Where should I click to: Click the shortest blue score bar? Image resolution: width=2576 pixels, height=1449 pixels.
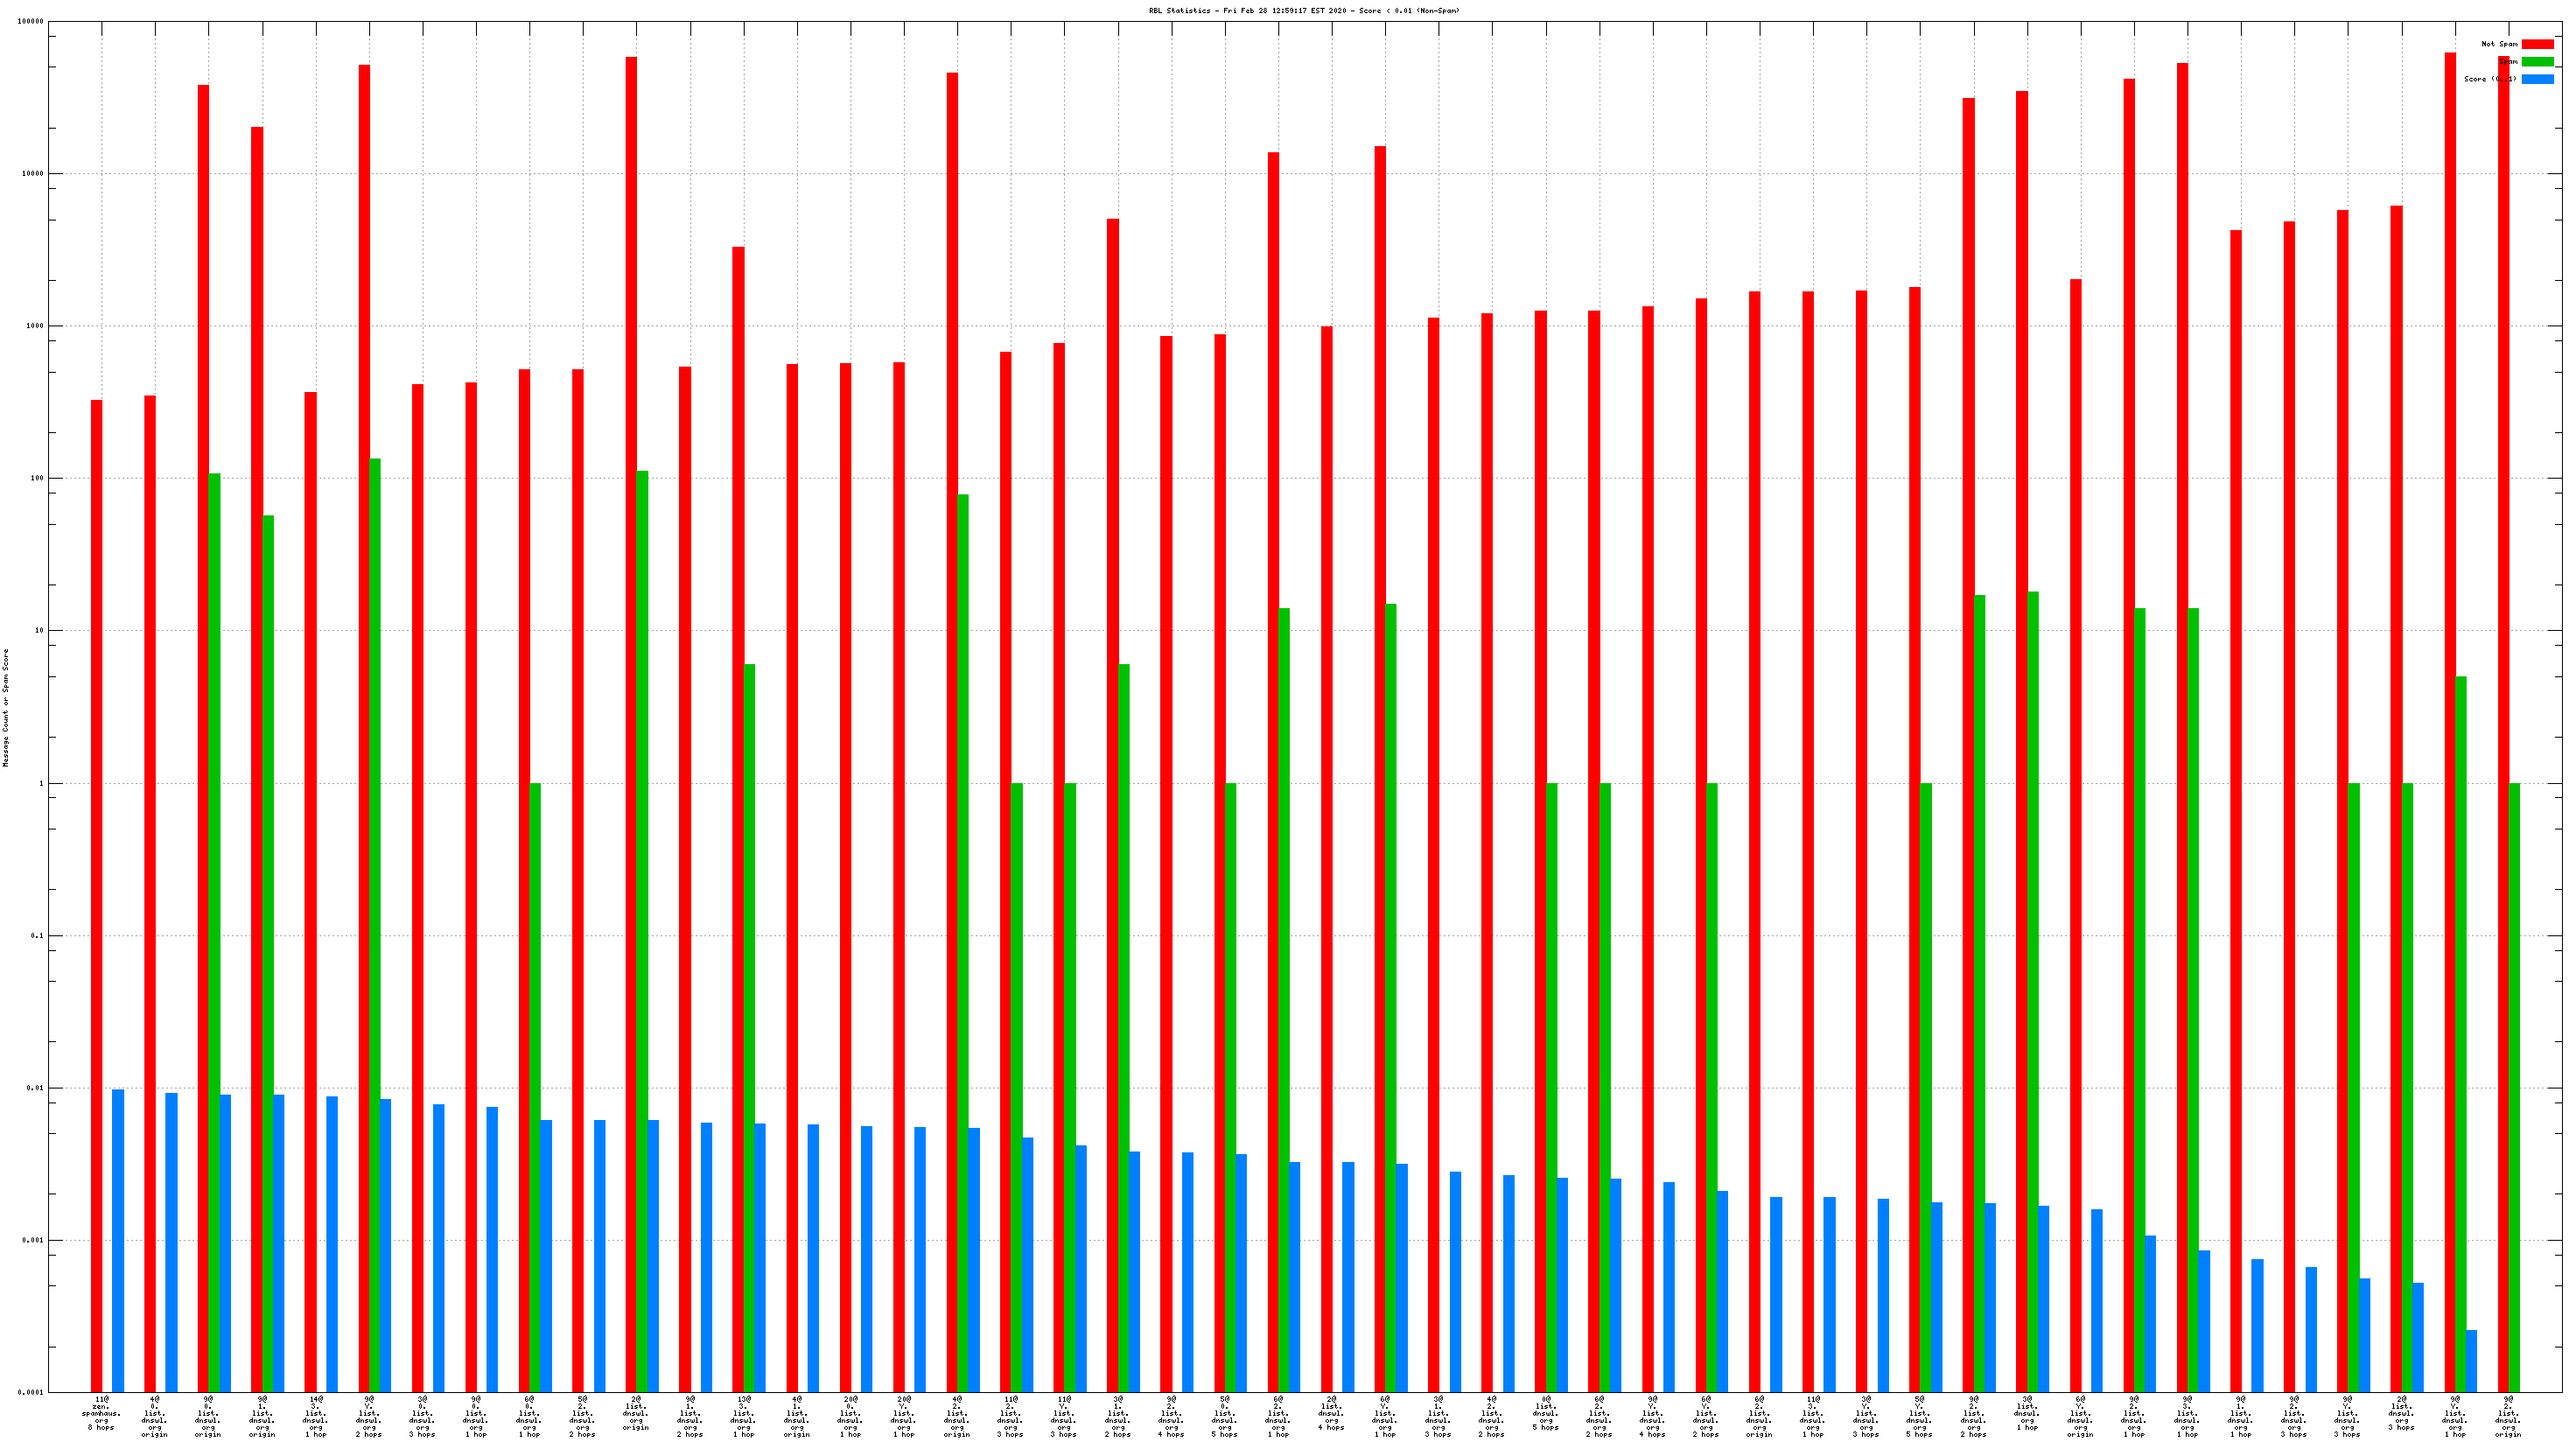click(2471, 1360)
